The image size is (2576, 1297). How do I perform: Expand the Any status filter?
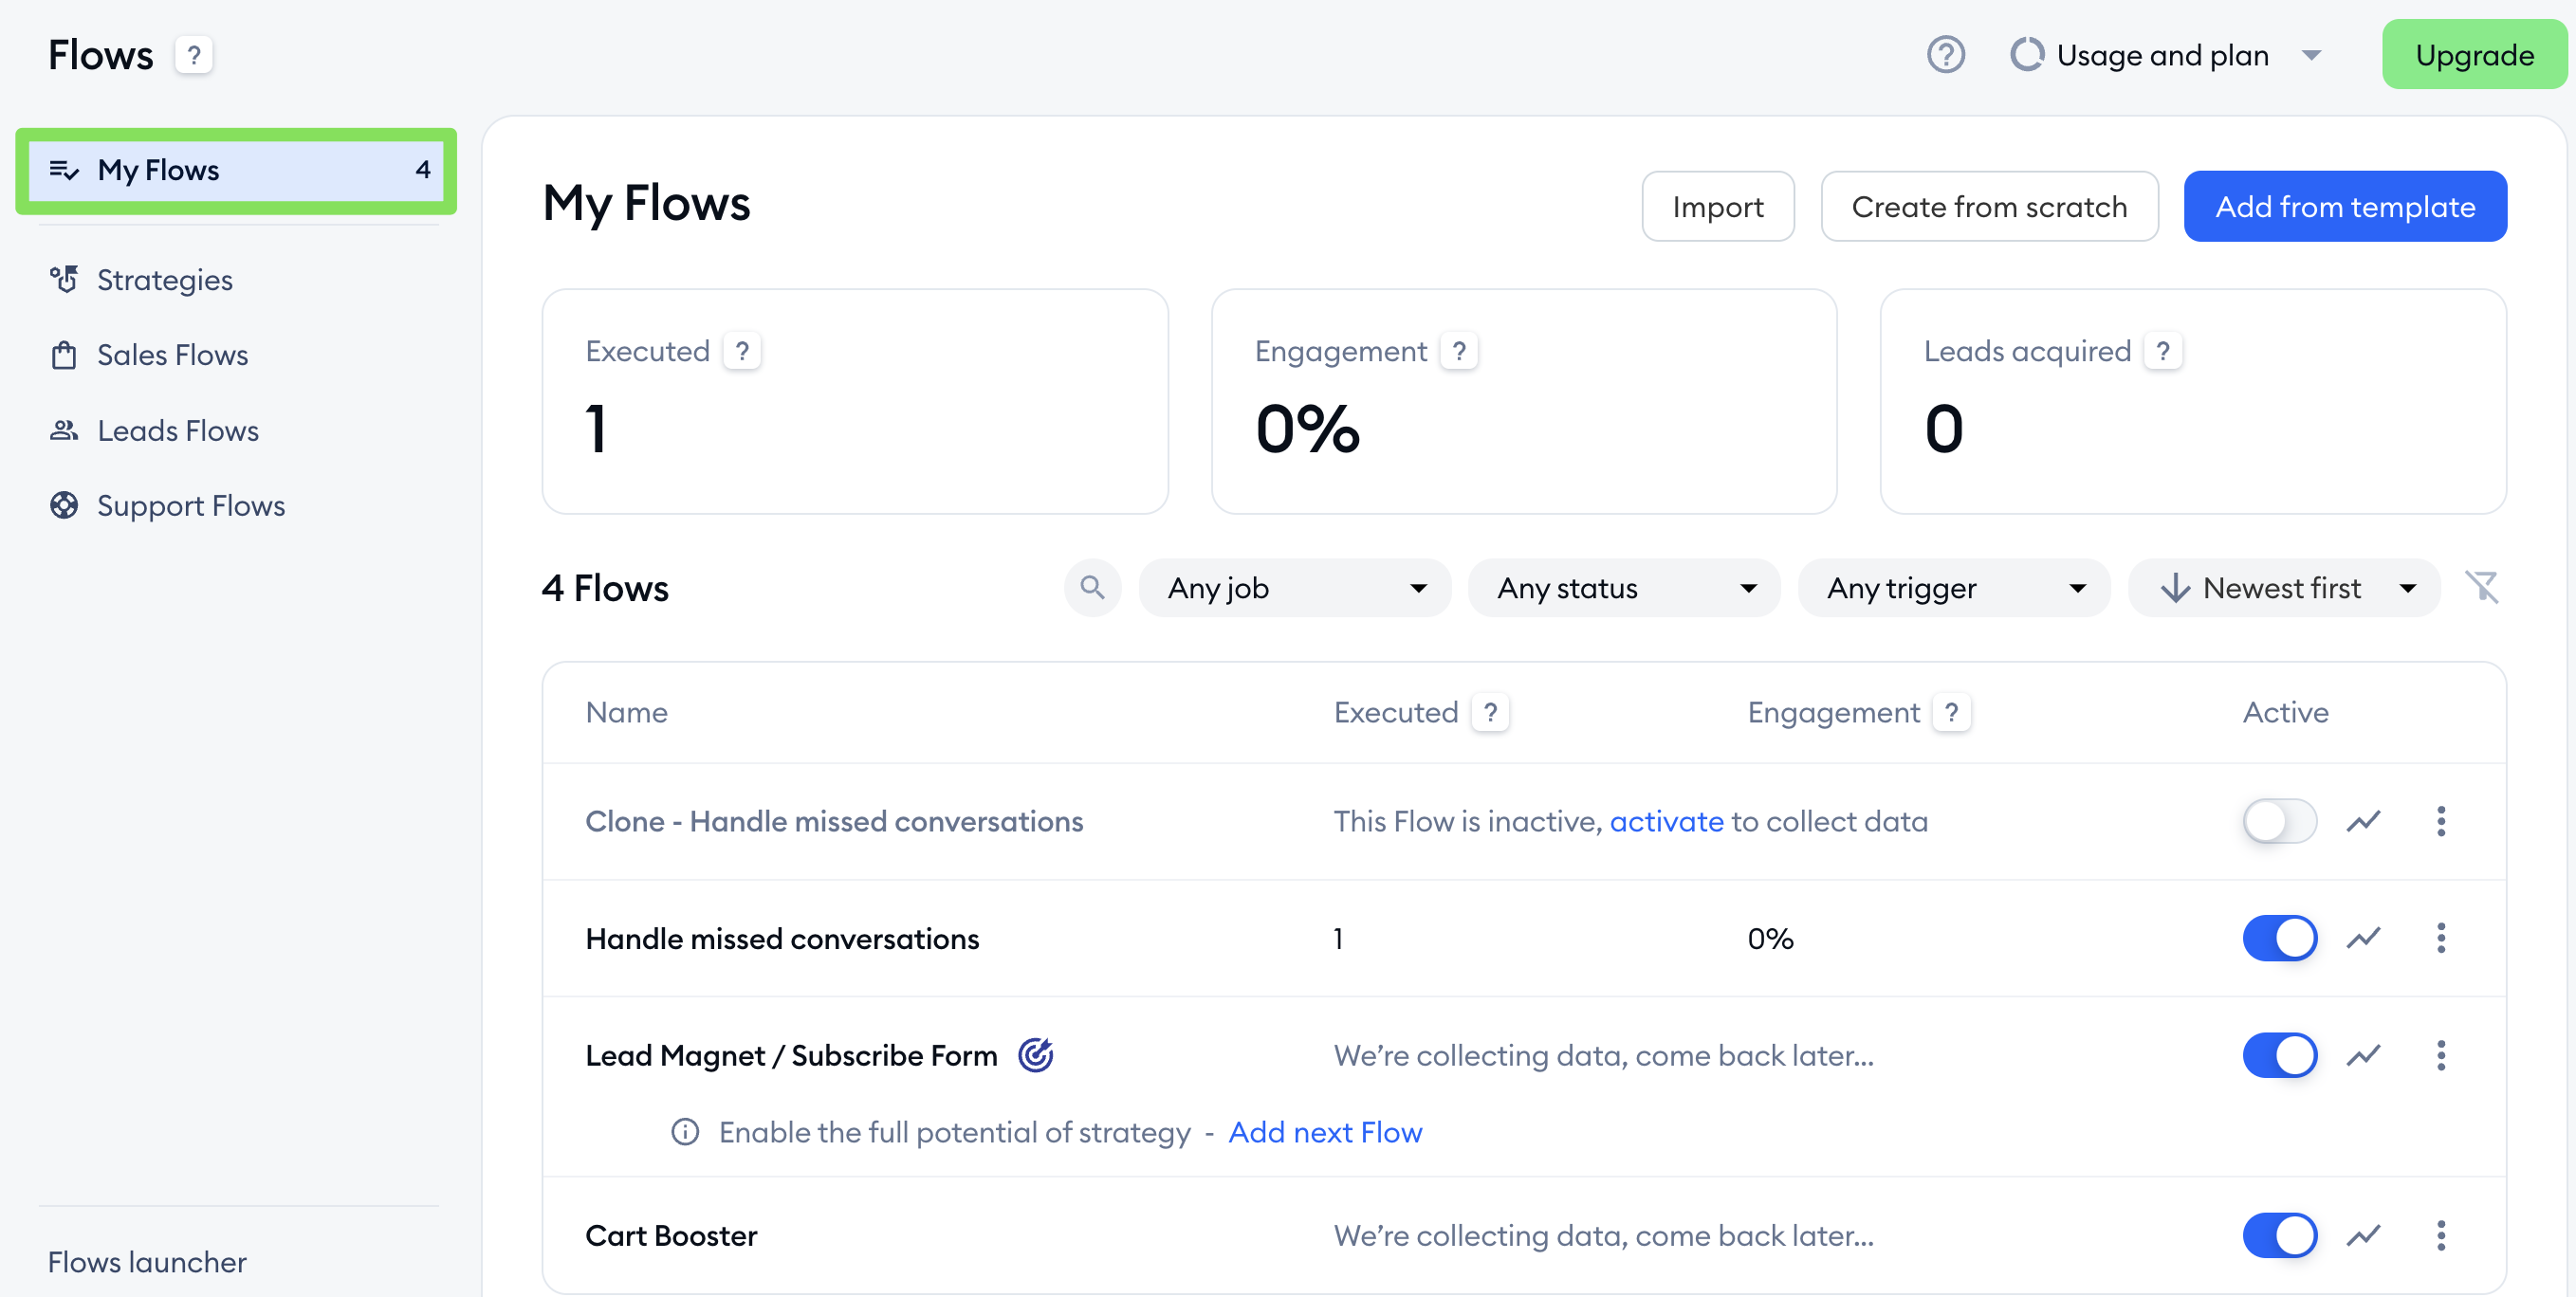pyautogui.click(x=1623, y=588)
